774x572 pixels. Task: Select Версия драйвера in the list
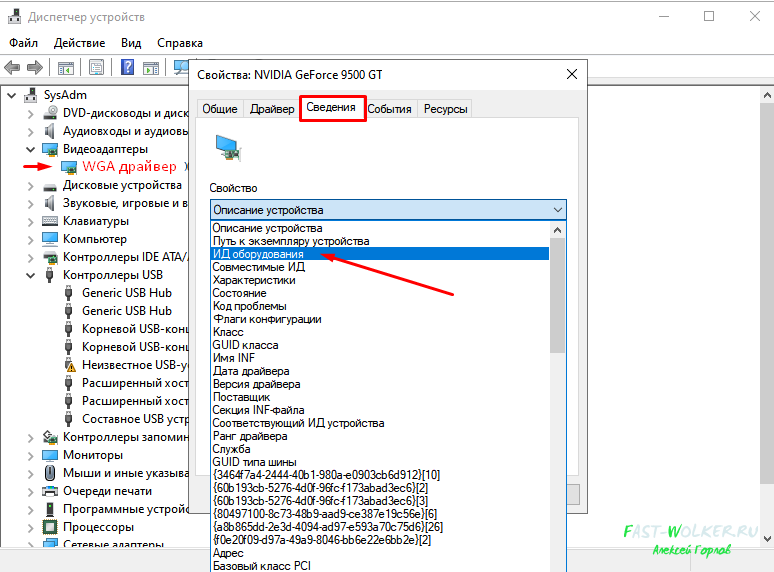tap(380, 384)
